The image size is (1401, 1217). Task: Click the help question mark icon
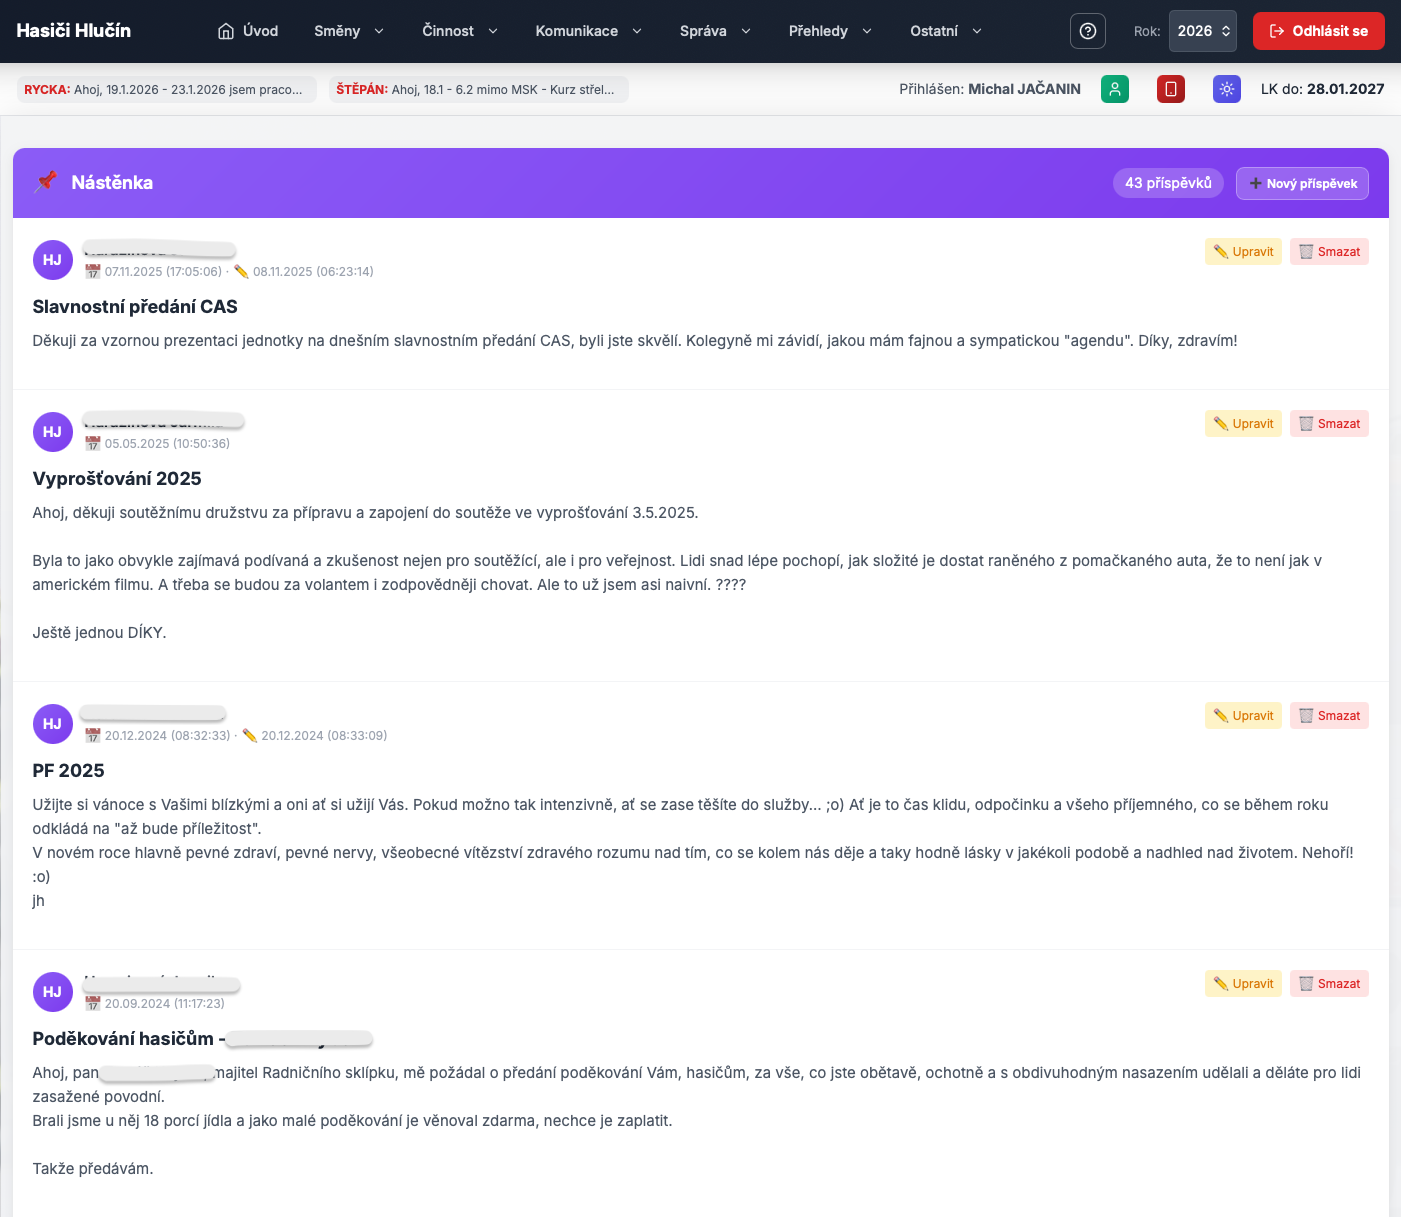[x=1087, y=31]
